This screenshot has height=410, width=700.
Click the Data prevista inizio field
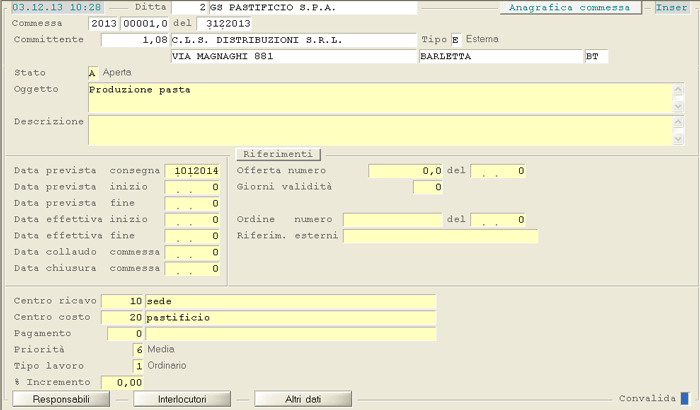192,187
